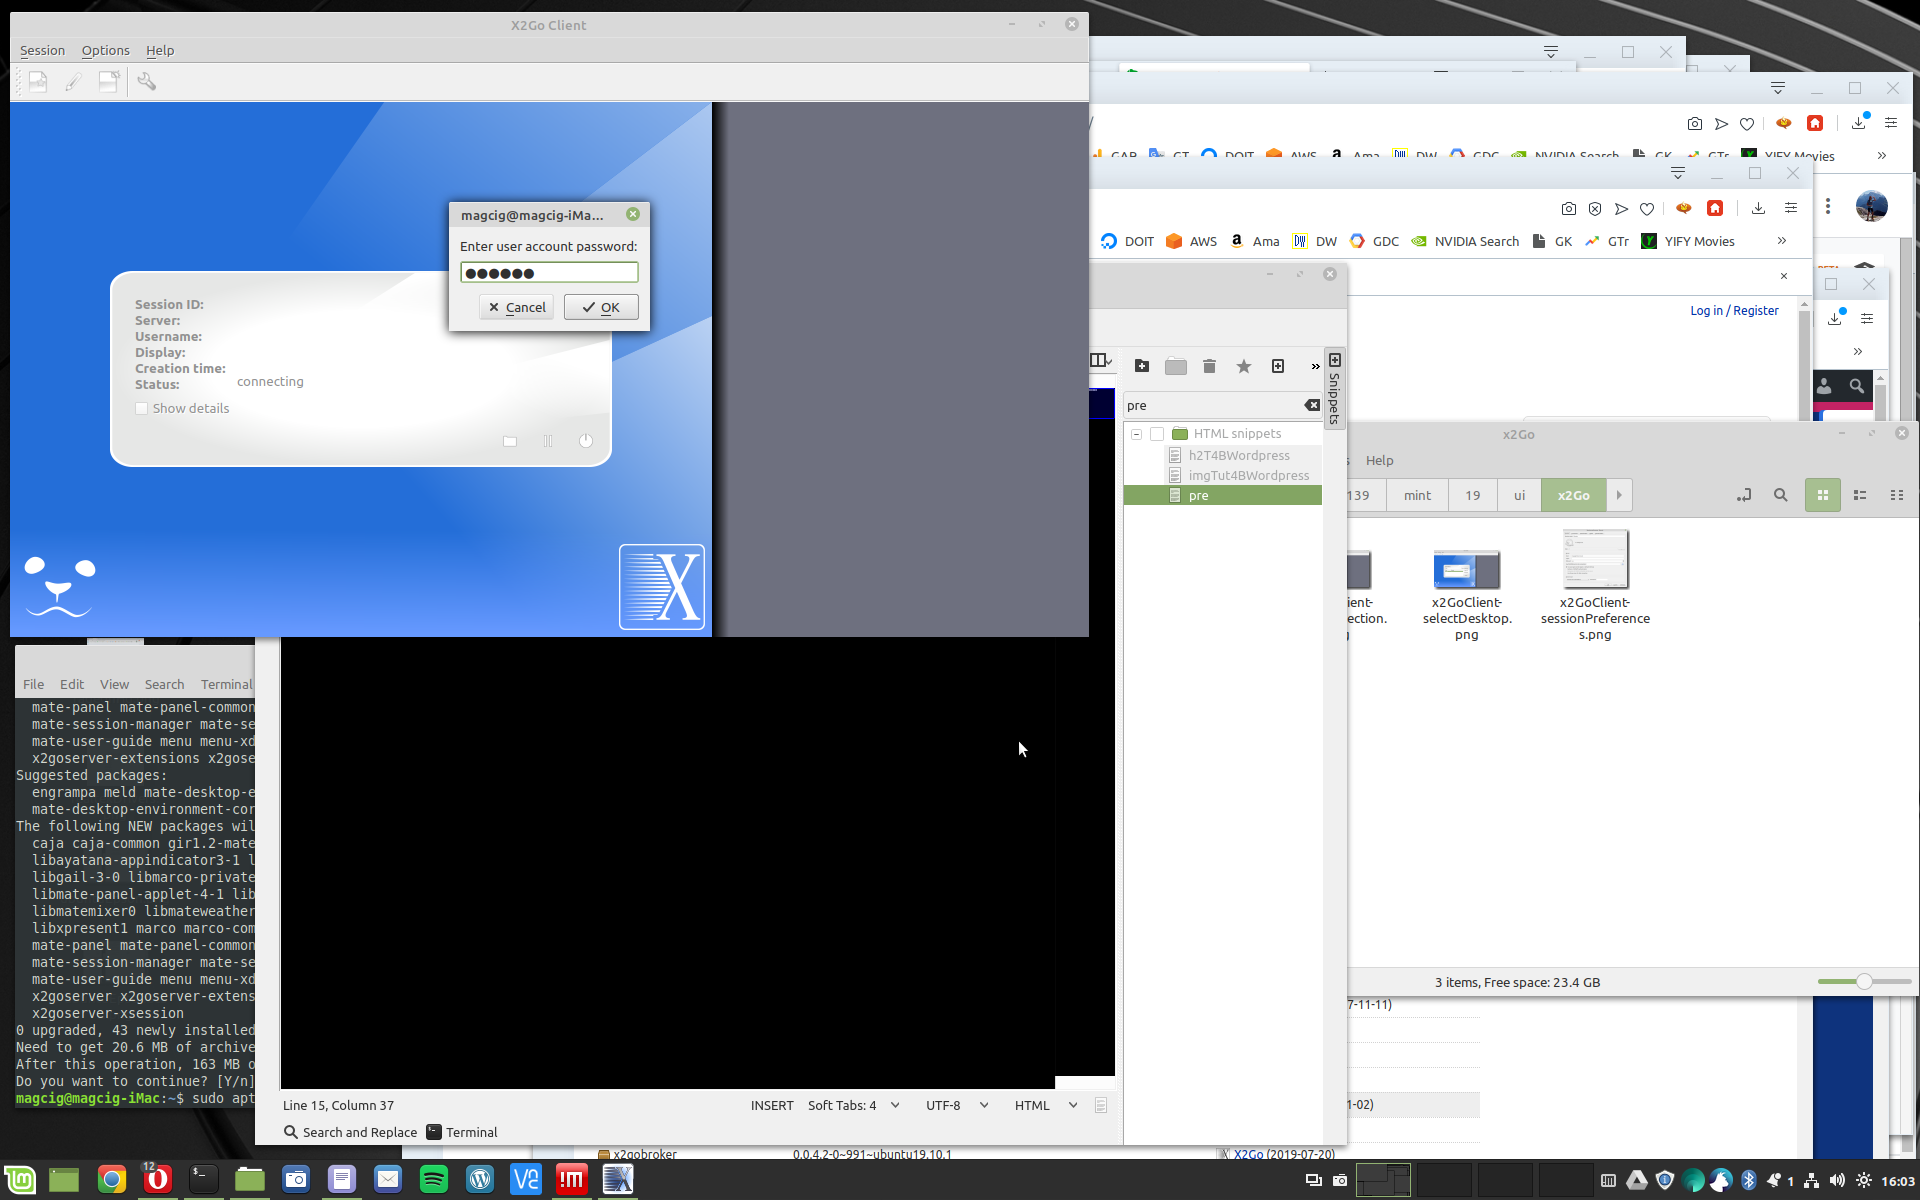Click the suspend session icon in status panel
Viewport: 1920px width, 1200px height.
(548, 441)
